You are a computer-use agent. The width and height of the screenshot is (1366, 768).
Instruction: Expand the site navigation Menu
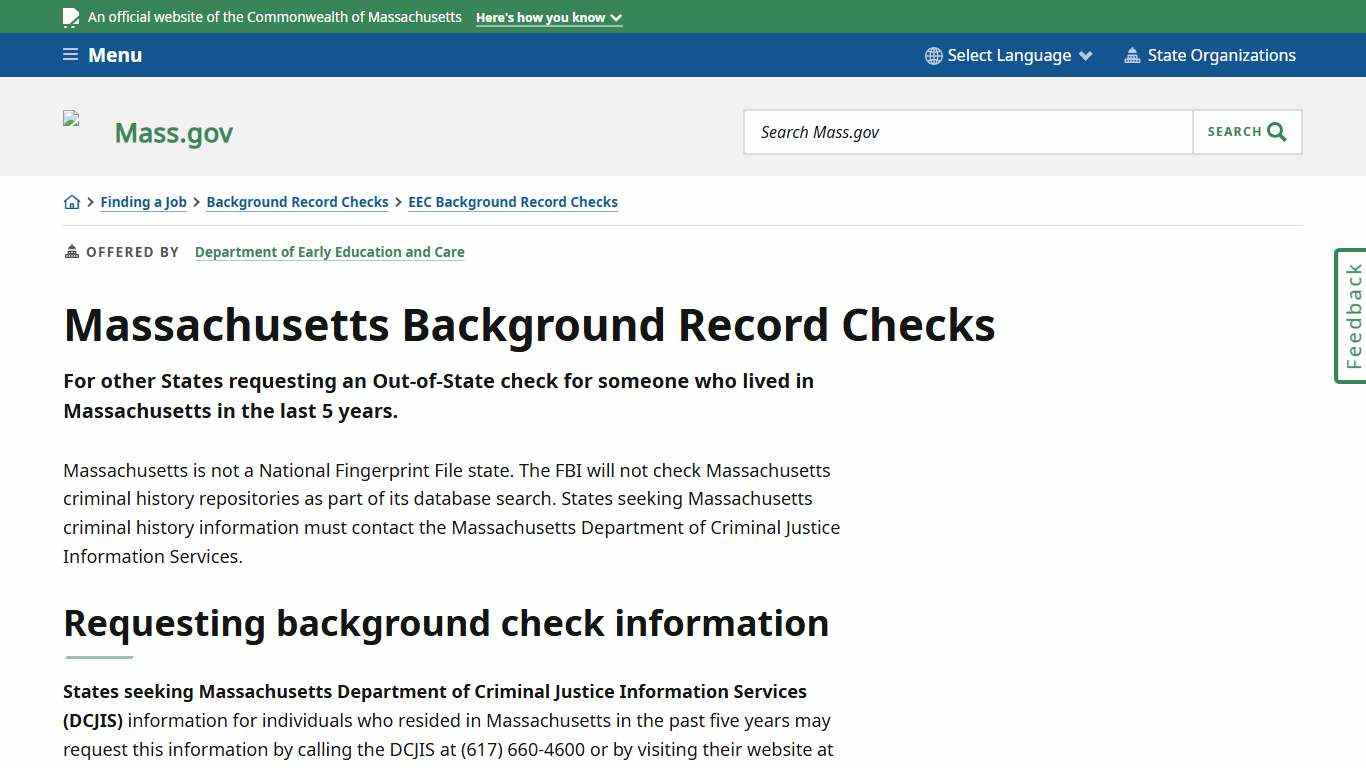101,54
